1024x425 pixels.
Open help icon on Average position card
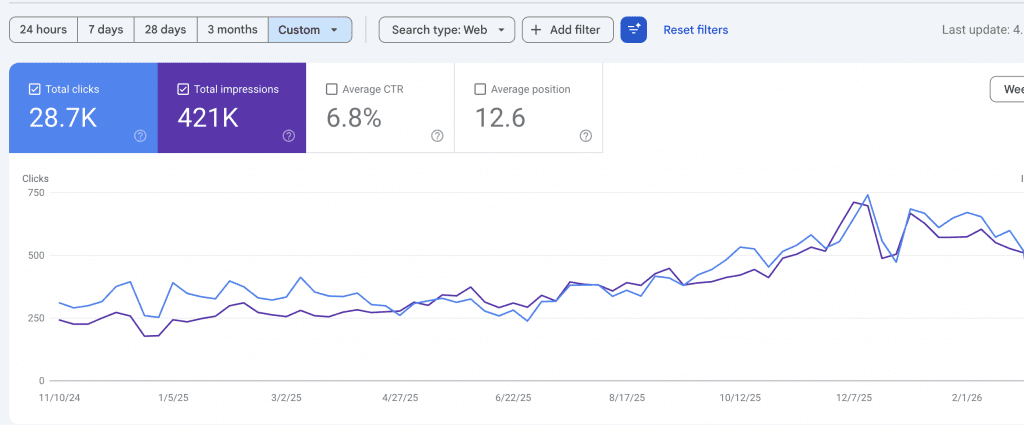coord(585,136)
